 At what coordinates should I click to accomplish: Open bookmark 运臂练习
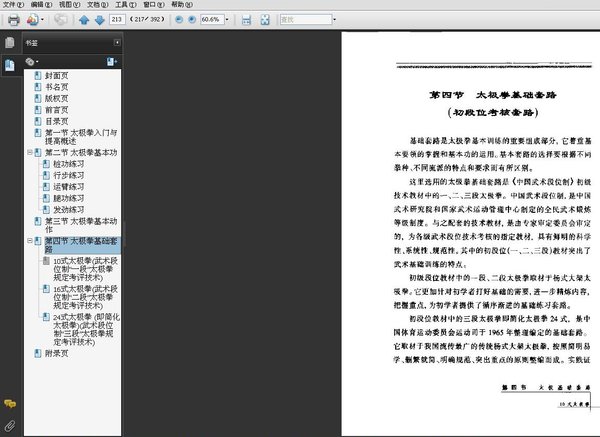pos(68,187)
